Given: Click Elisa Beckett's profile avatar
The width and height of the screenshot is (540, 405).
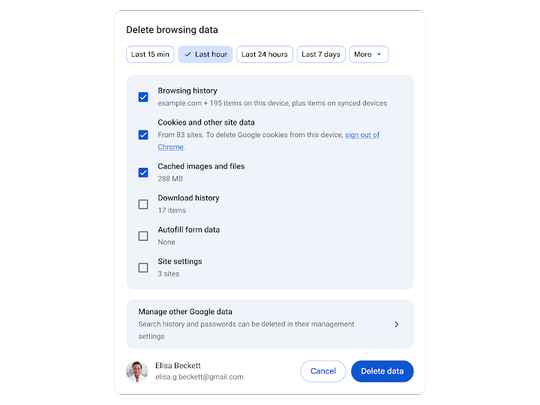Looking at the screenshot, I should coord(137,371).
